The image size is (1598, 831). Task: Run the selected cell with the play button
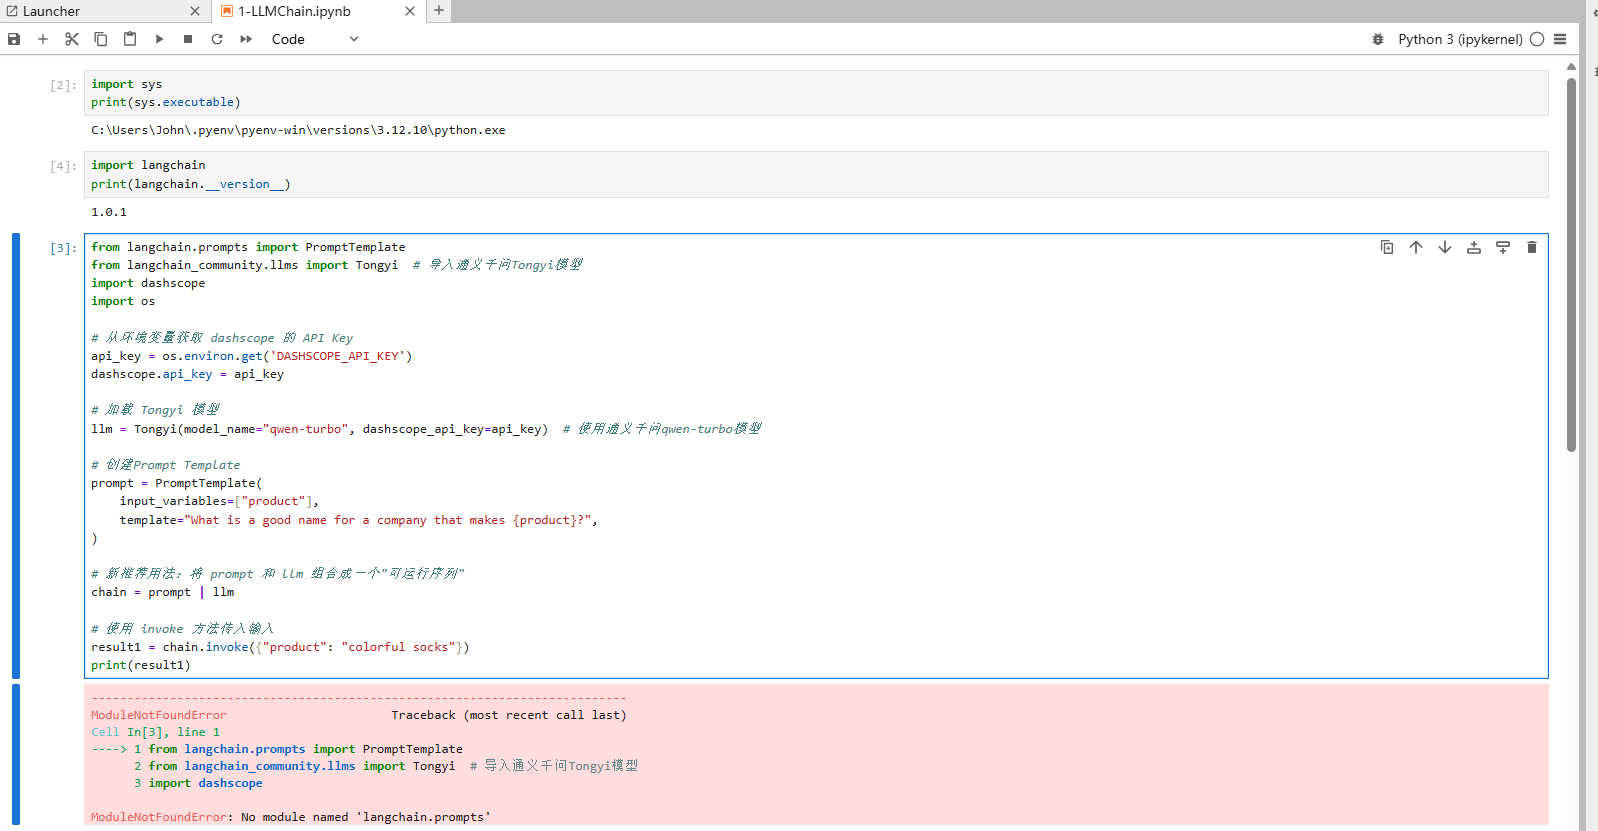coord(159,39)
